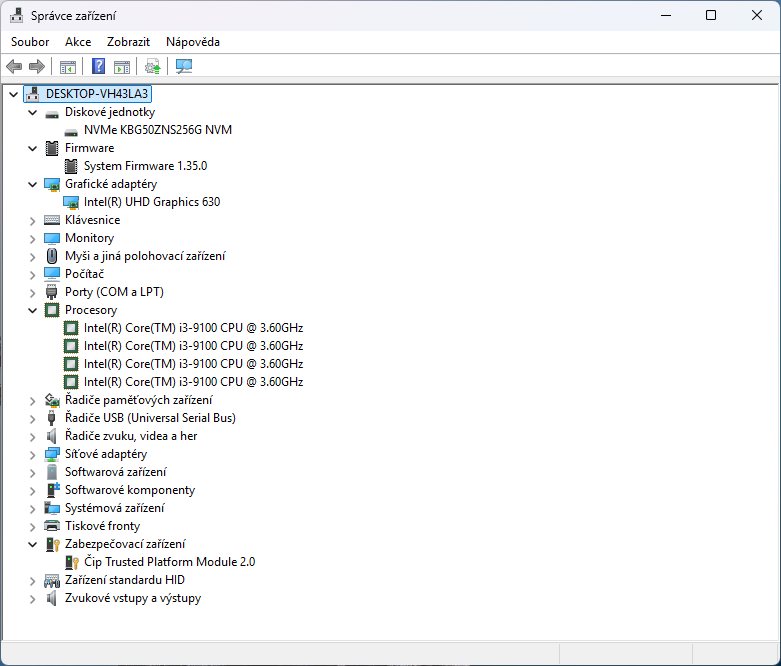Expand the Síťové adaptéry category
The height and width of the screenshot is (666, 781).
tap(32, 455)
